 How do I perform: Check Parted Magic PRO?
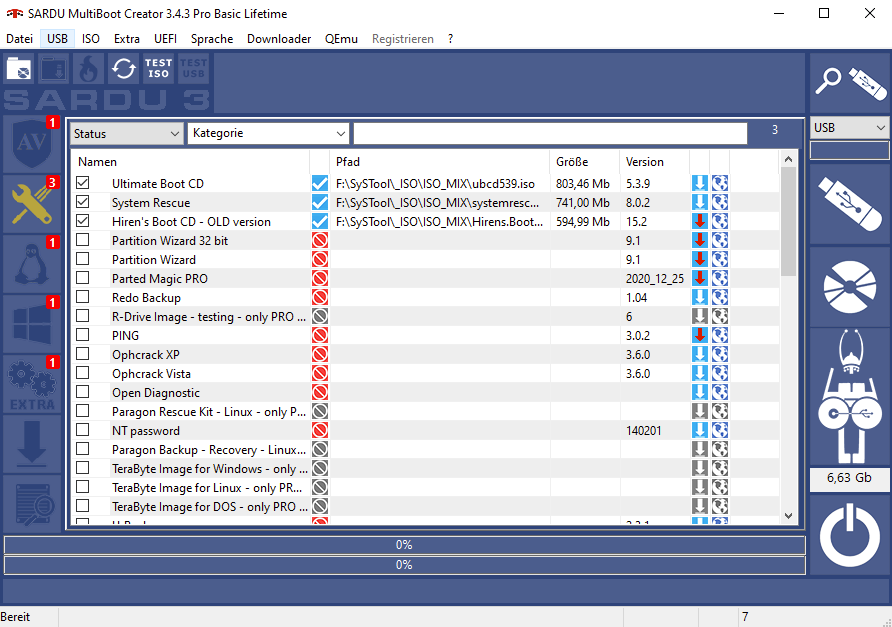82,278
